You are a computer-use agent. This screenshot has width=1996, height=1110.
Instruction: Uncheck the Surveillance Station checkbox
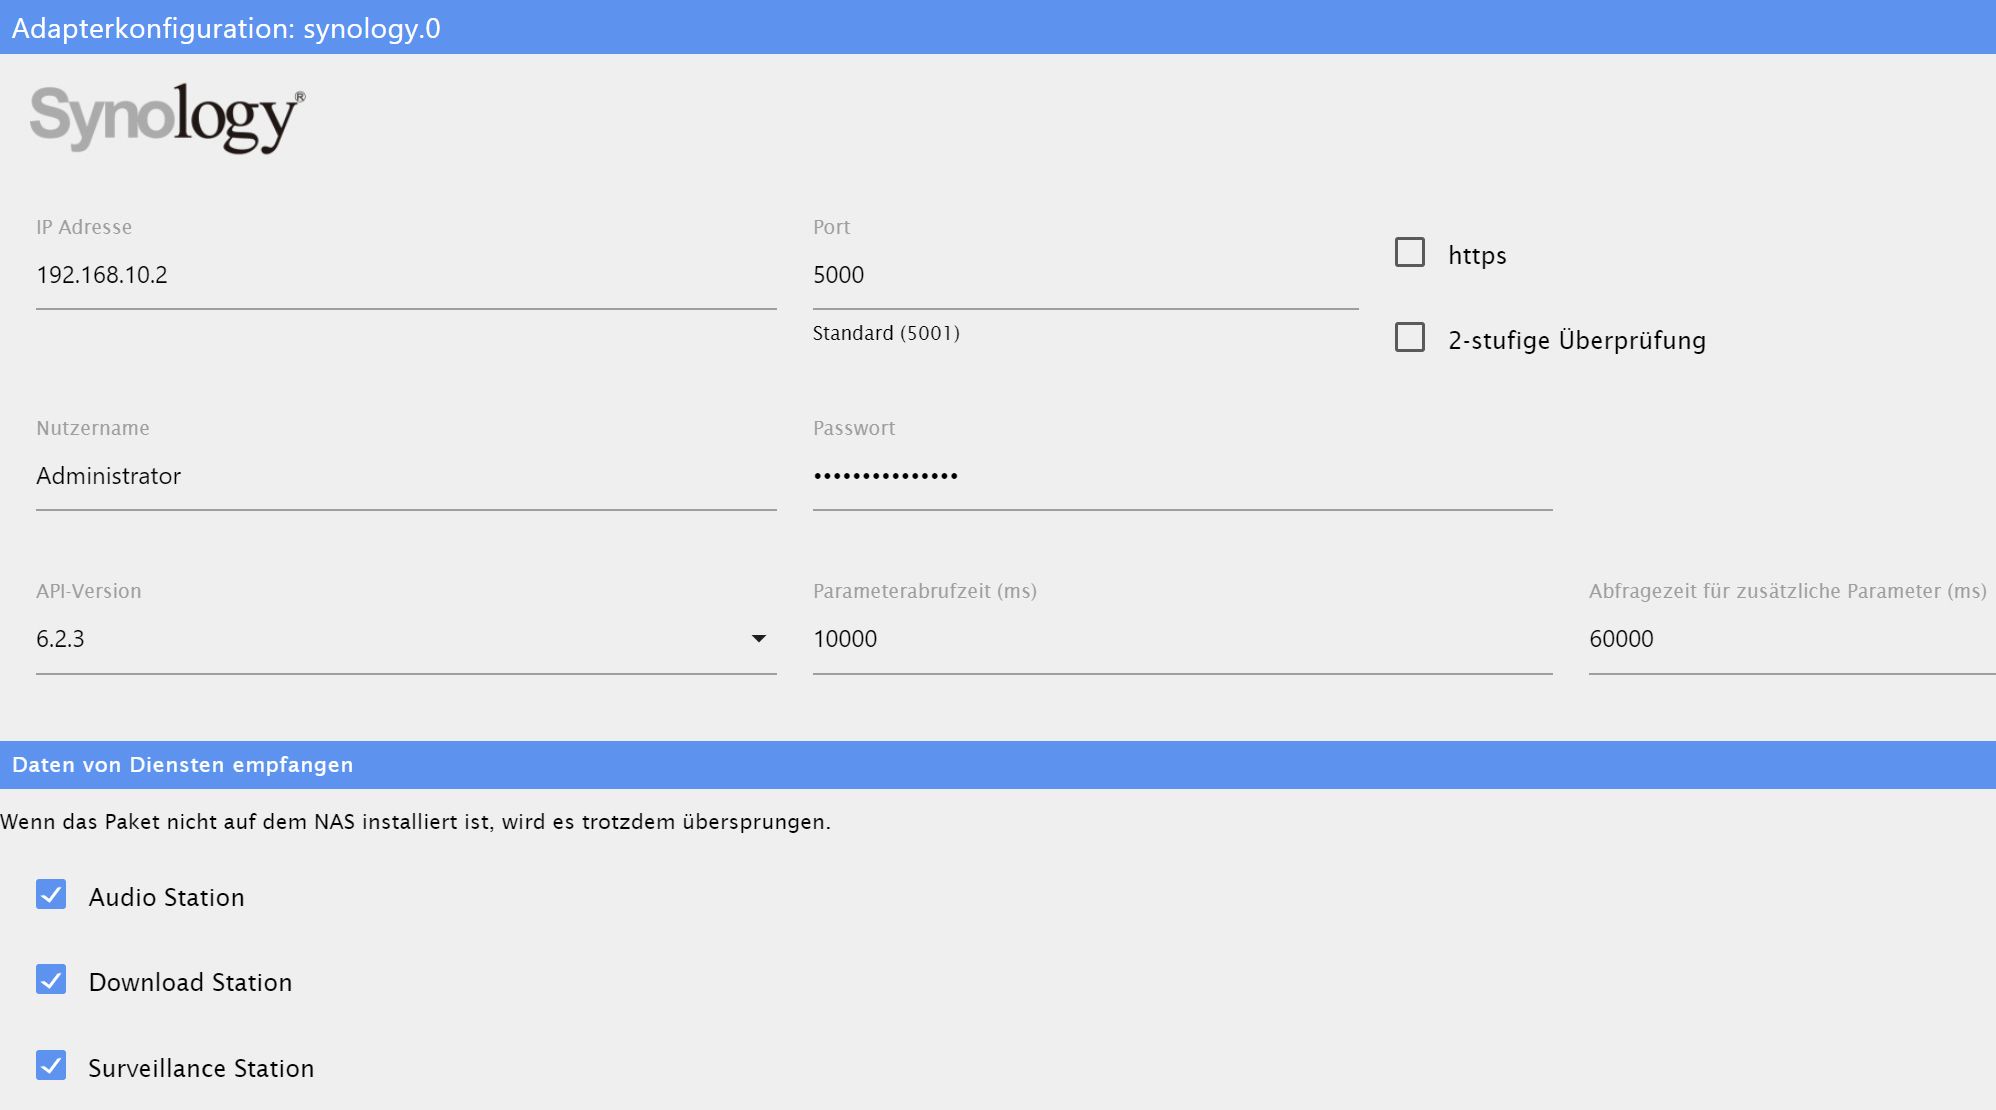pyautogui.click(x=51, y=1065)
